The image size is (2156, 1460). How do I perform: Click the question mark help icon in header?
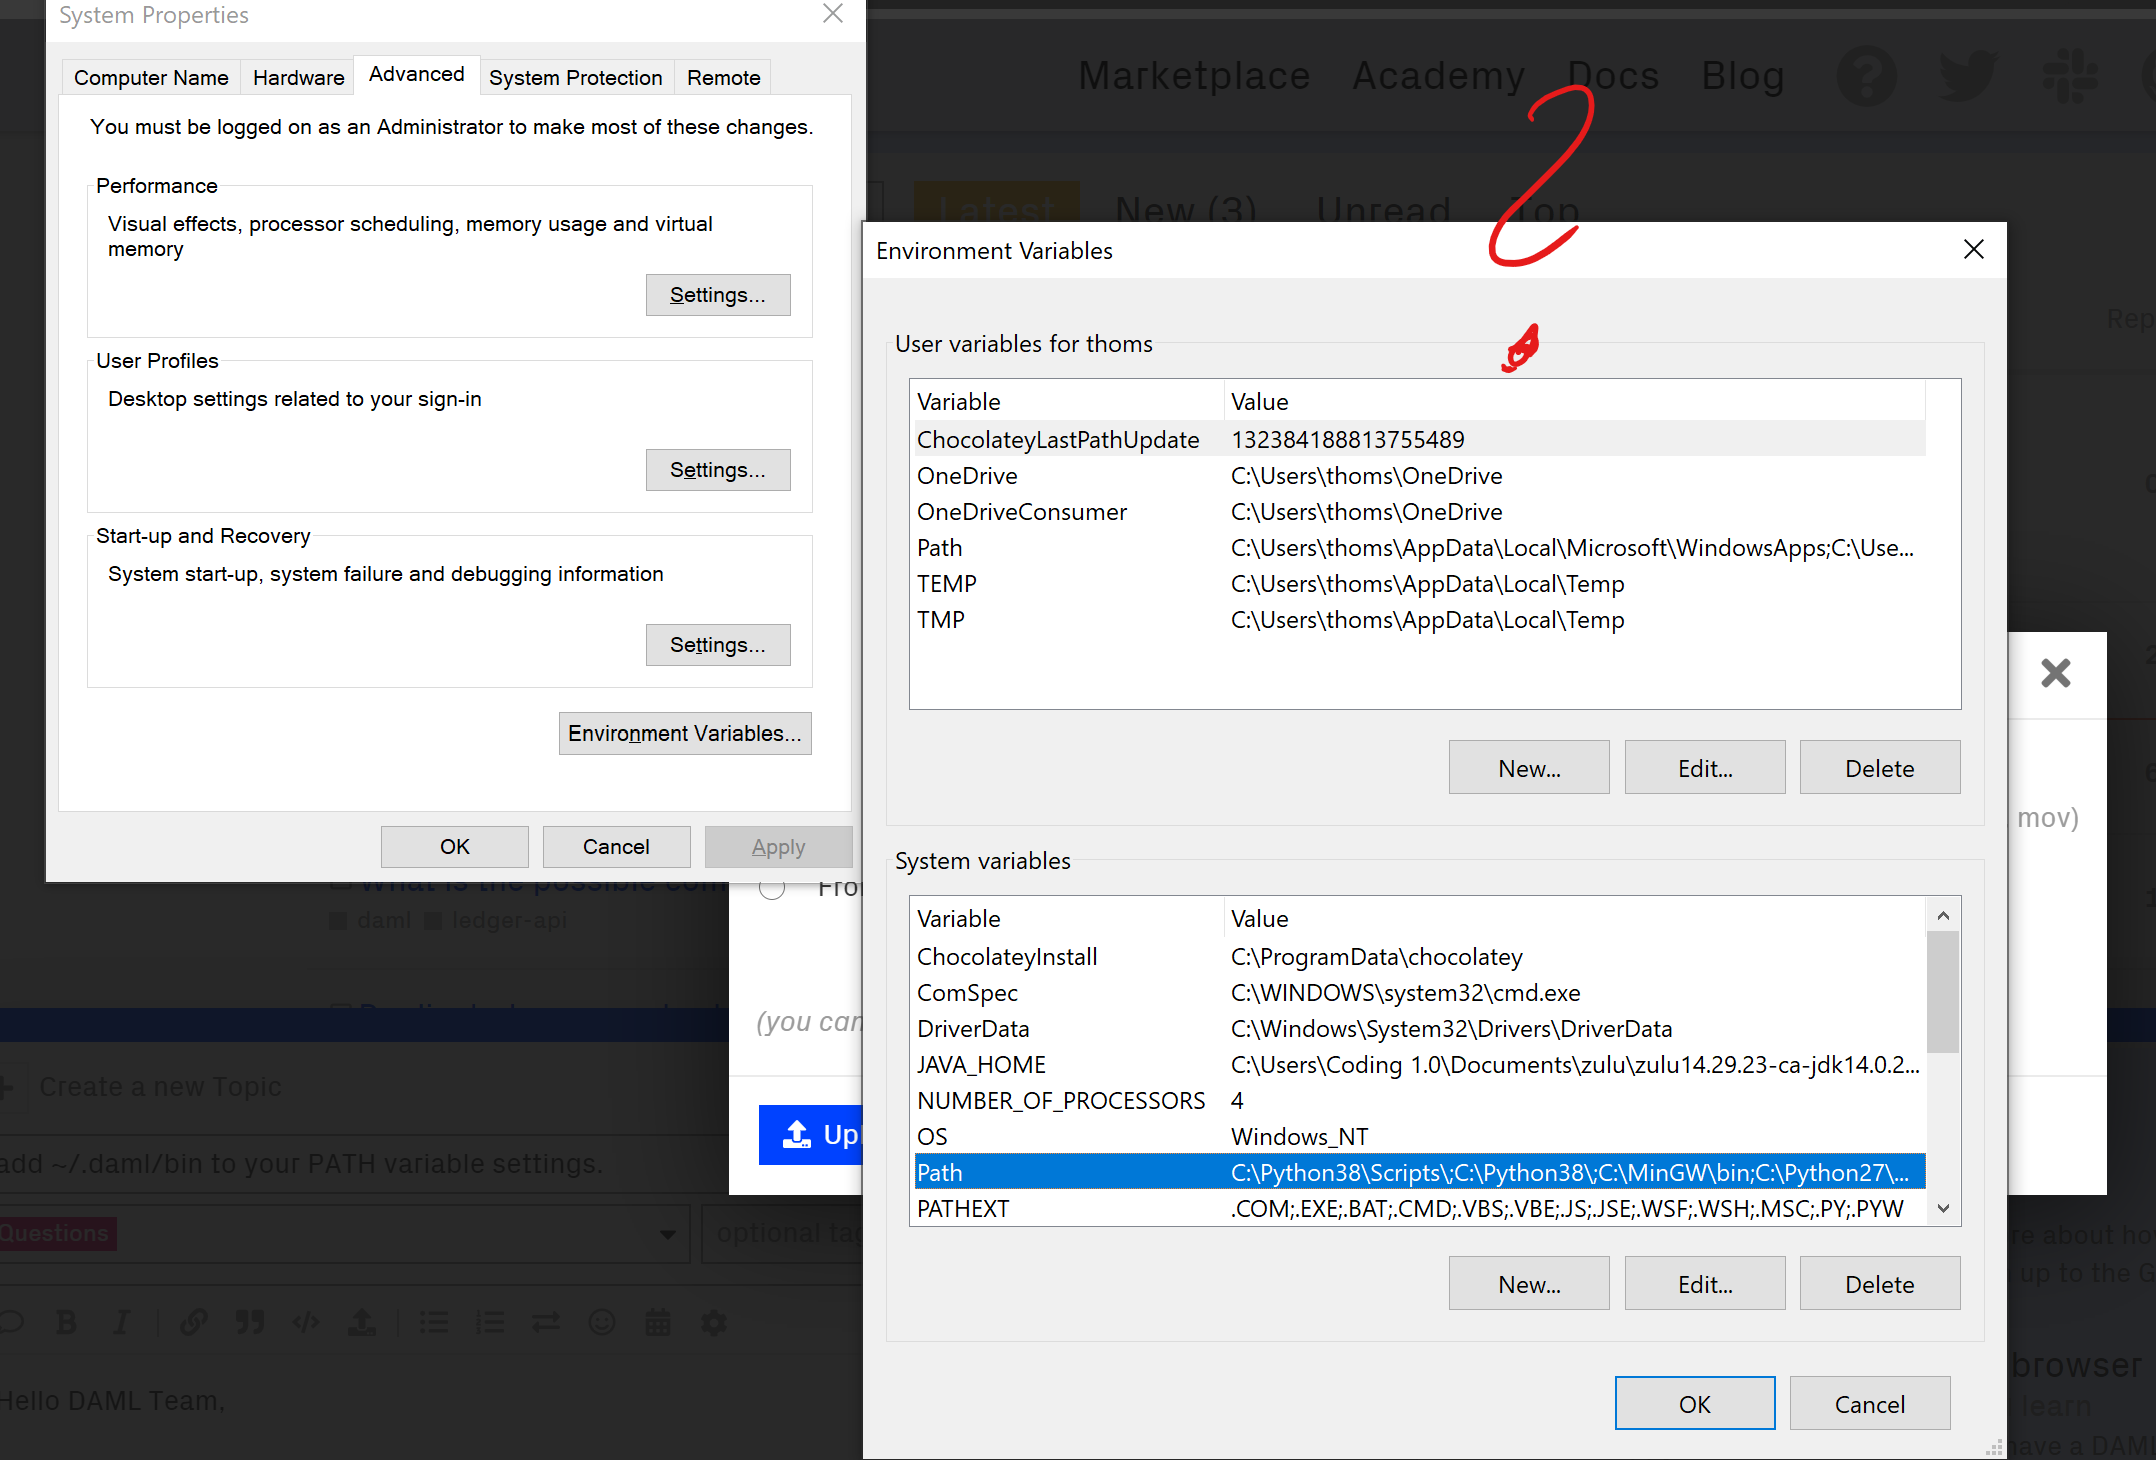1866,76
